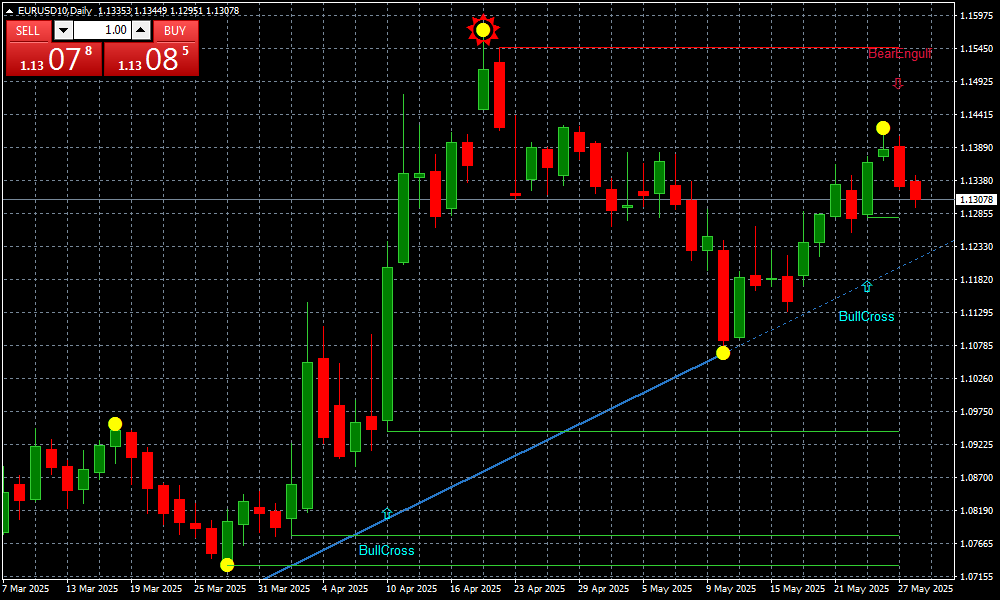Decrease lot volume with the down arrow

coord(63,30)
